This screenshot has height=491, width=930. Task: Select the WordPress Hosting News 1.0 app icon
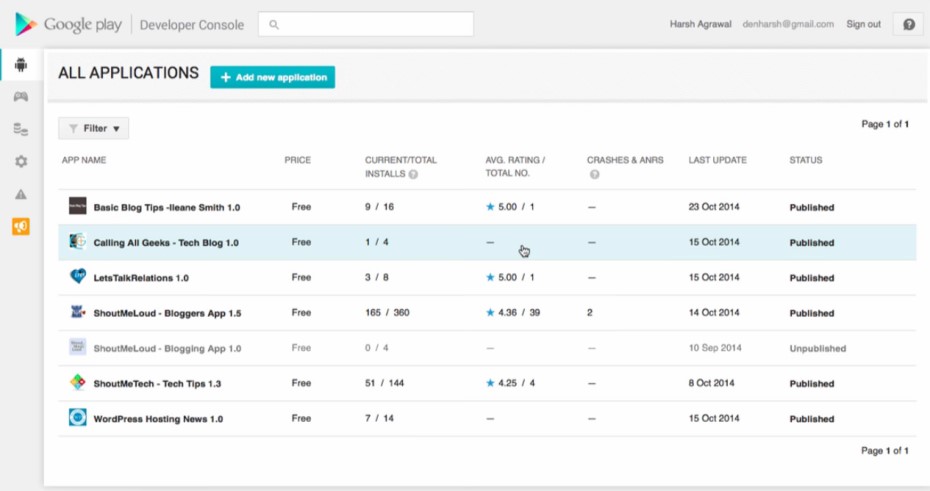click(78, 417)
